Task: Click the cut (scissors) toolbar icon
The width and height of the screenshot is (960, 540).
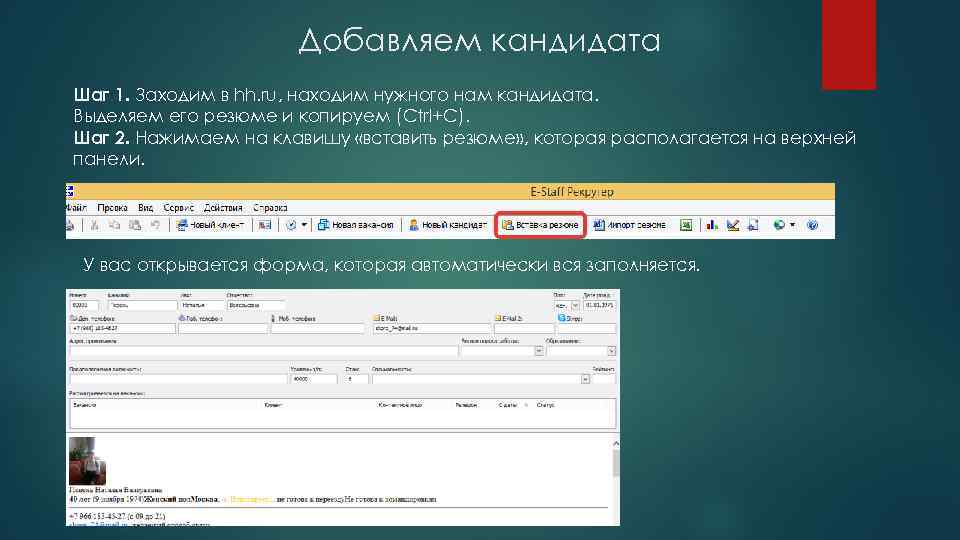Action: 94,225
